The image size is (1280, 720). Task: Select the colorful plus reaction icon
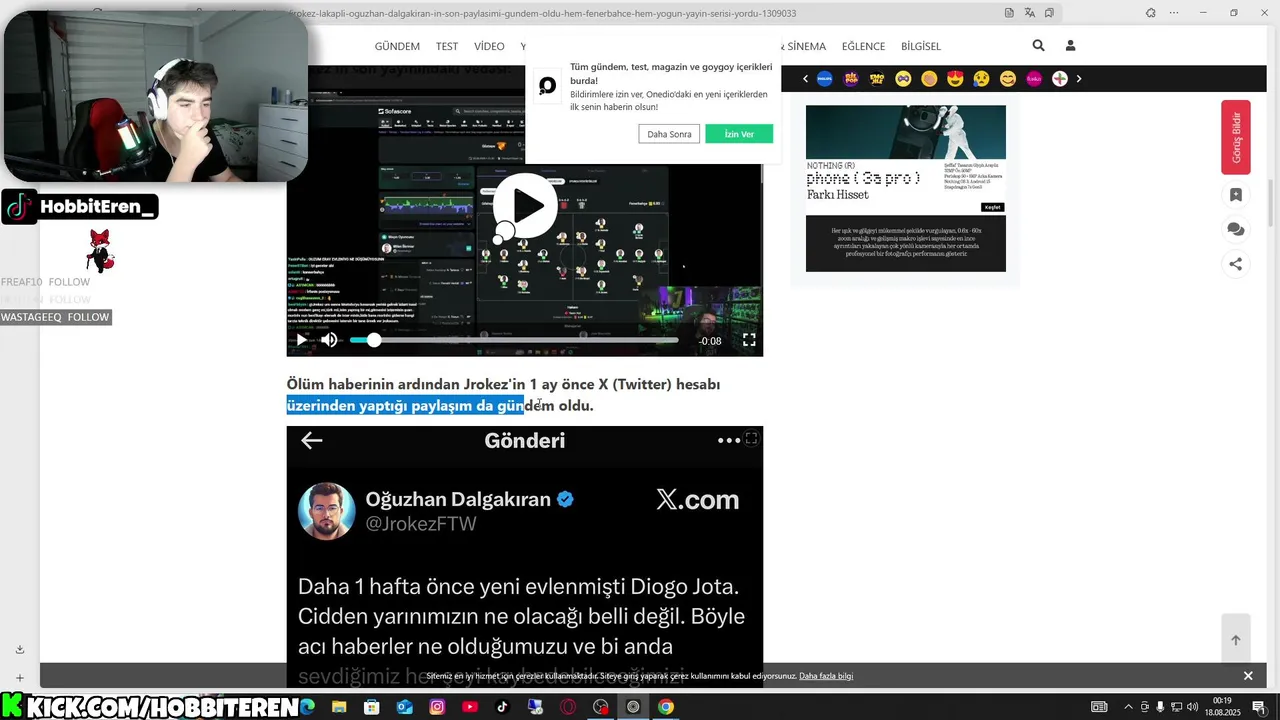click(1060, 79)
